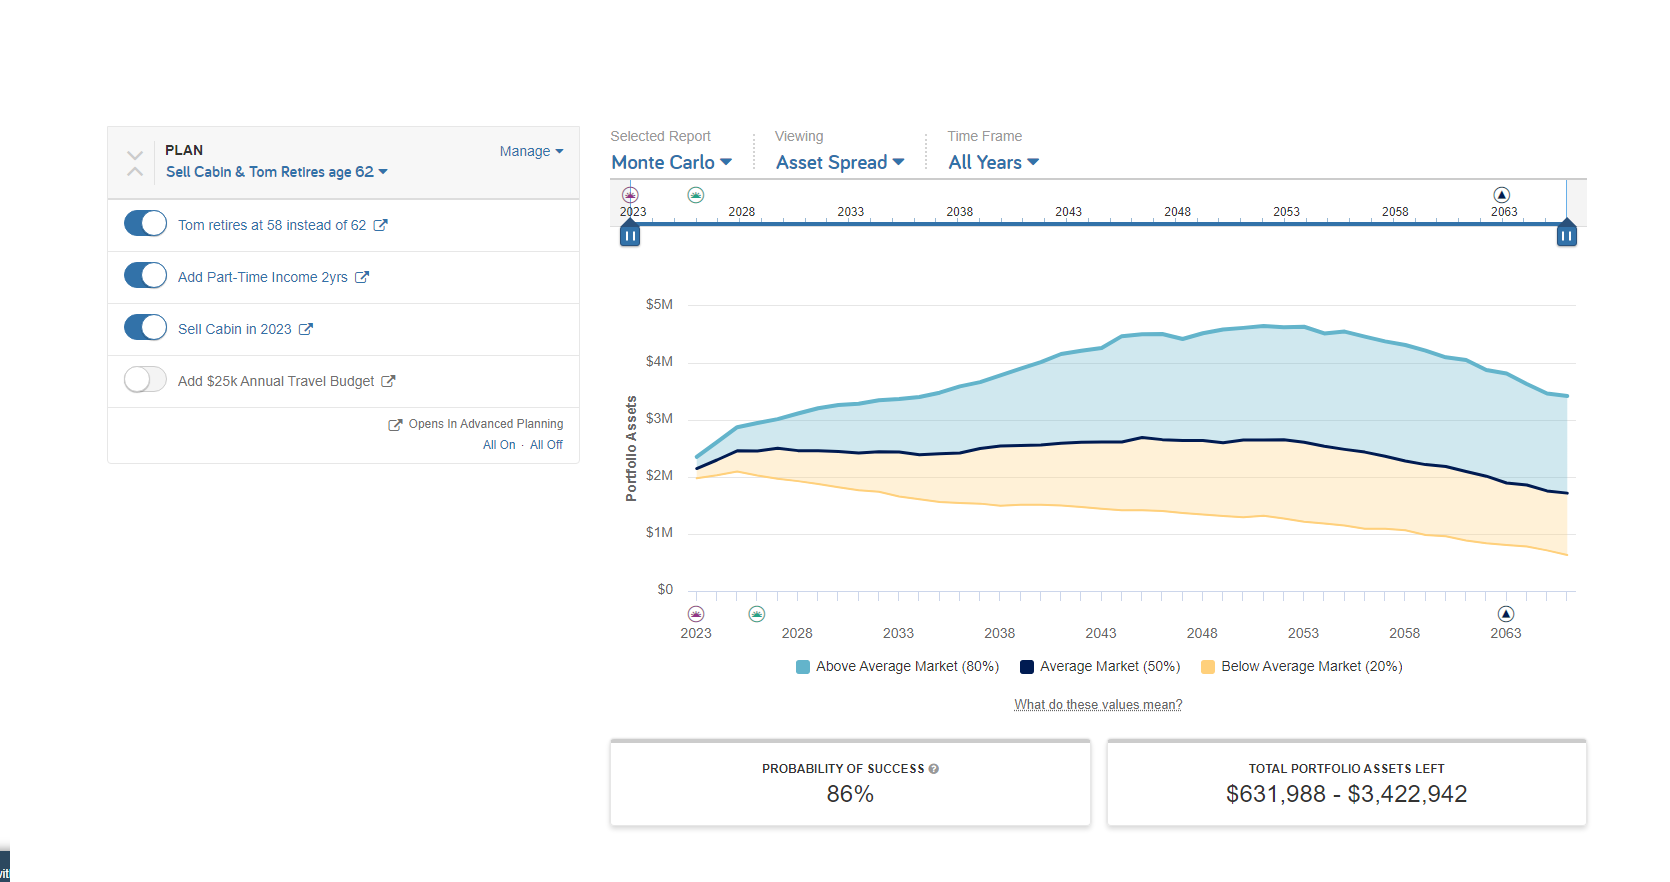The width and height of the screenshot is (1670, 882).
Task: Click the 2063 event marker below the chart
Action: tap(1506, 613)
